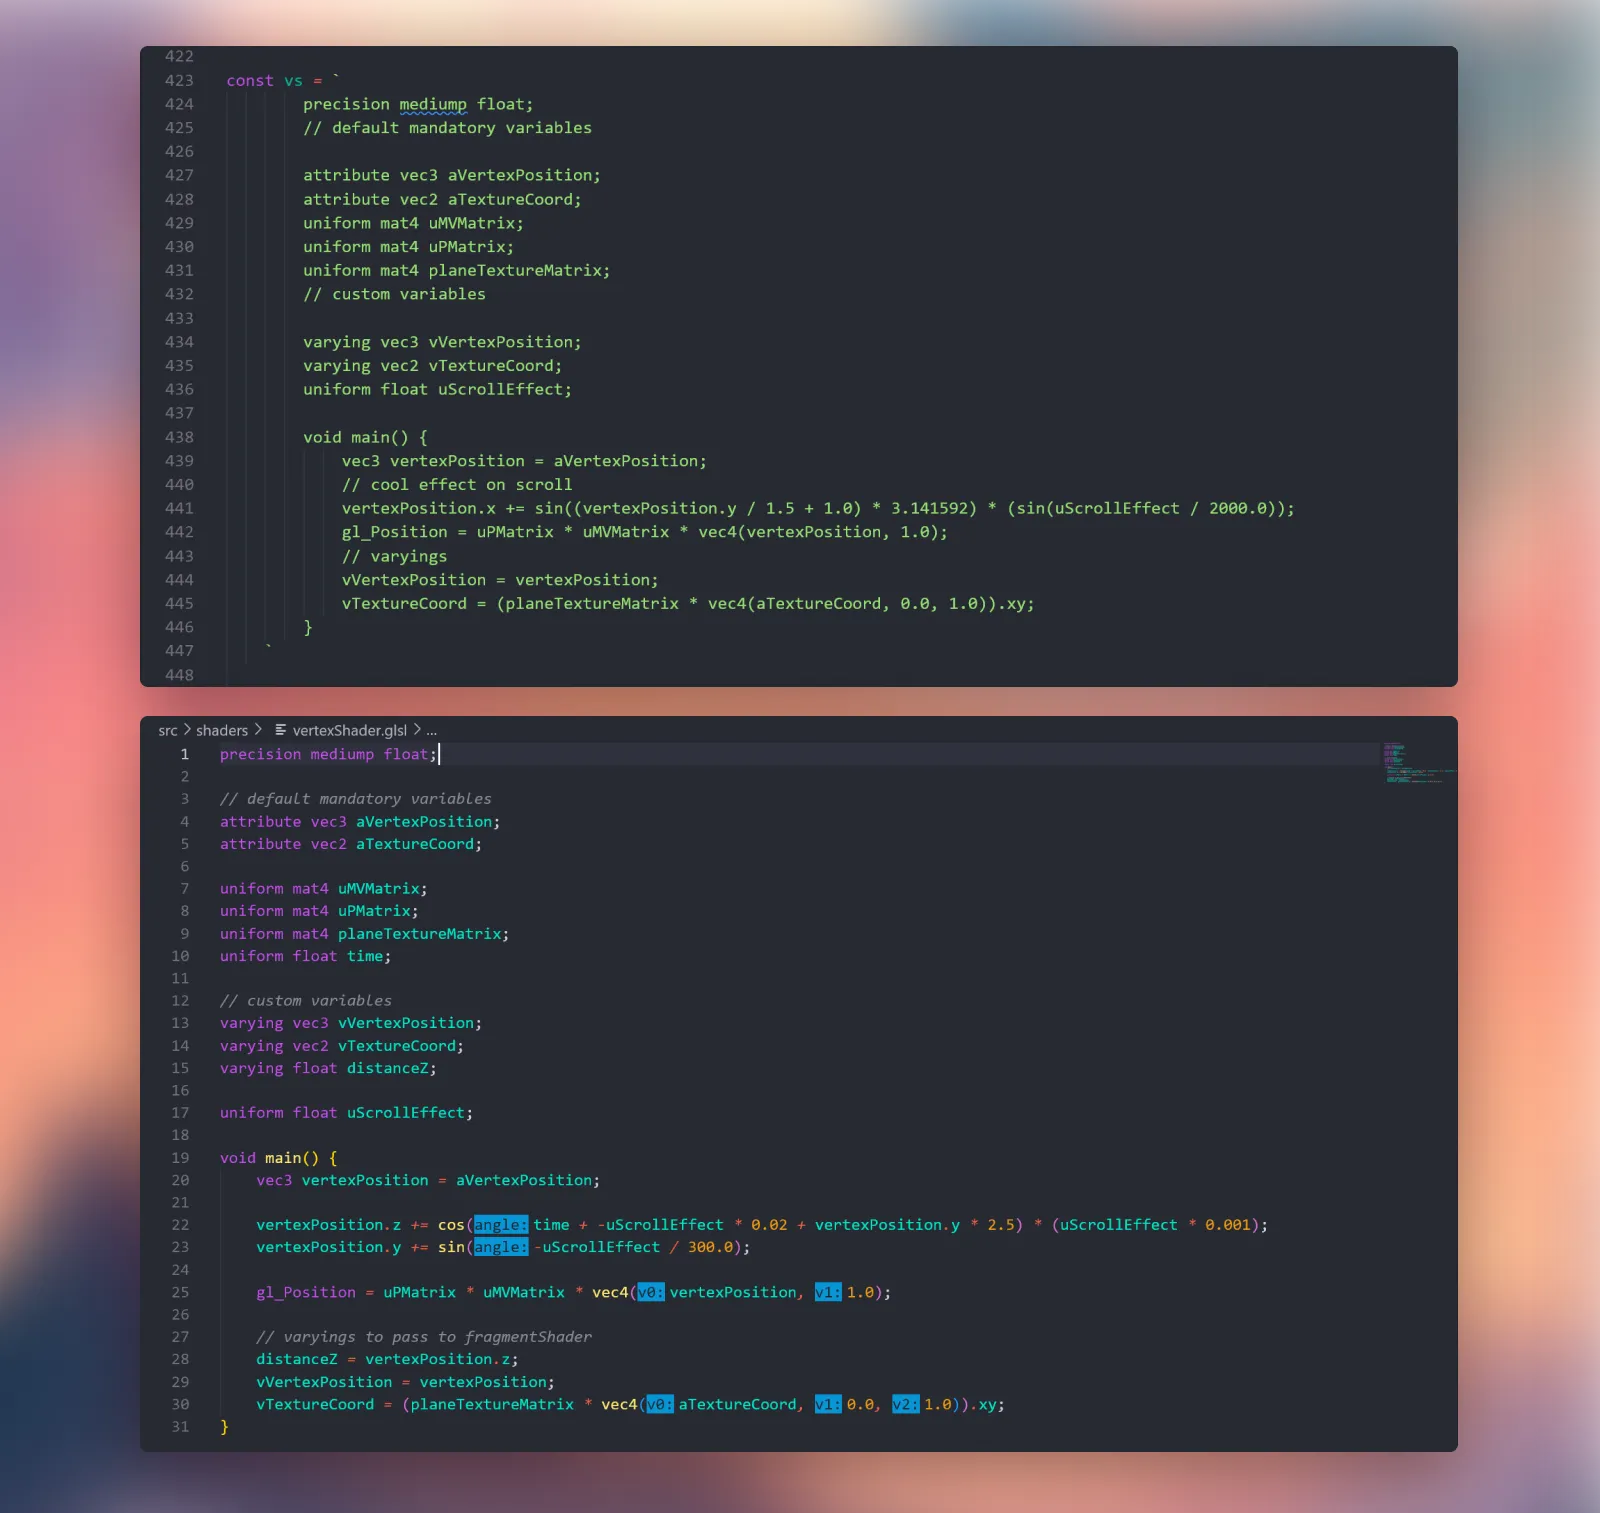Screen dimensions: 1600x1513
Task: Click the 'v0:' hint inside vec4 on line 30
Action: click(659, 1404)
